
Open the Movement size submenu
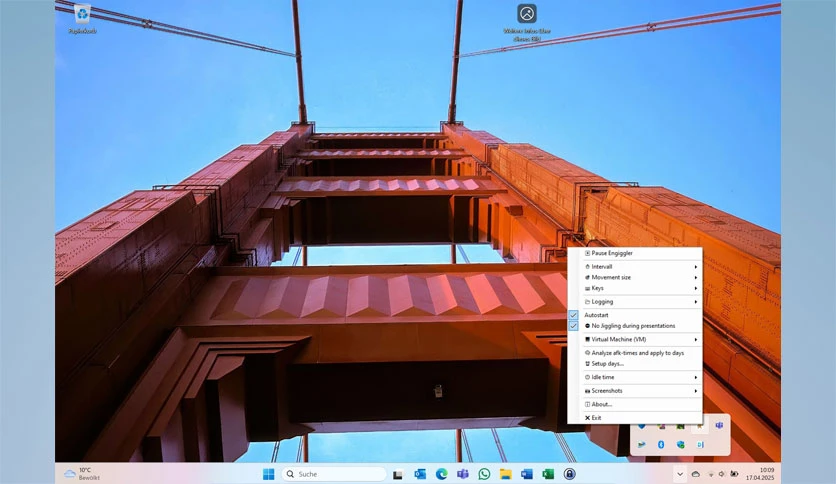pyautogui.click(x=634, y=277)
